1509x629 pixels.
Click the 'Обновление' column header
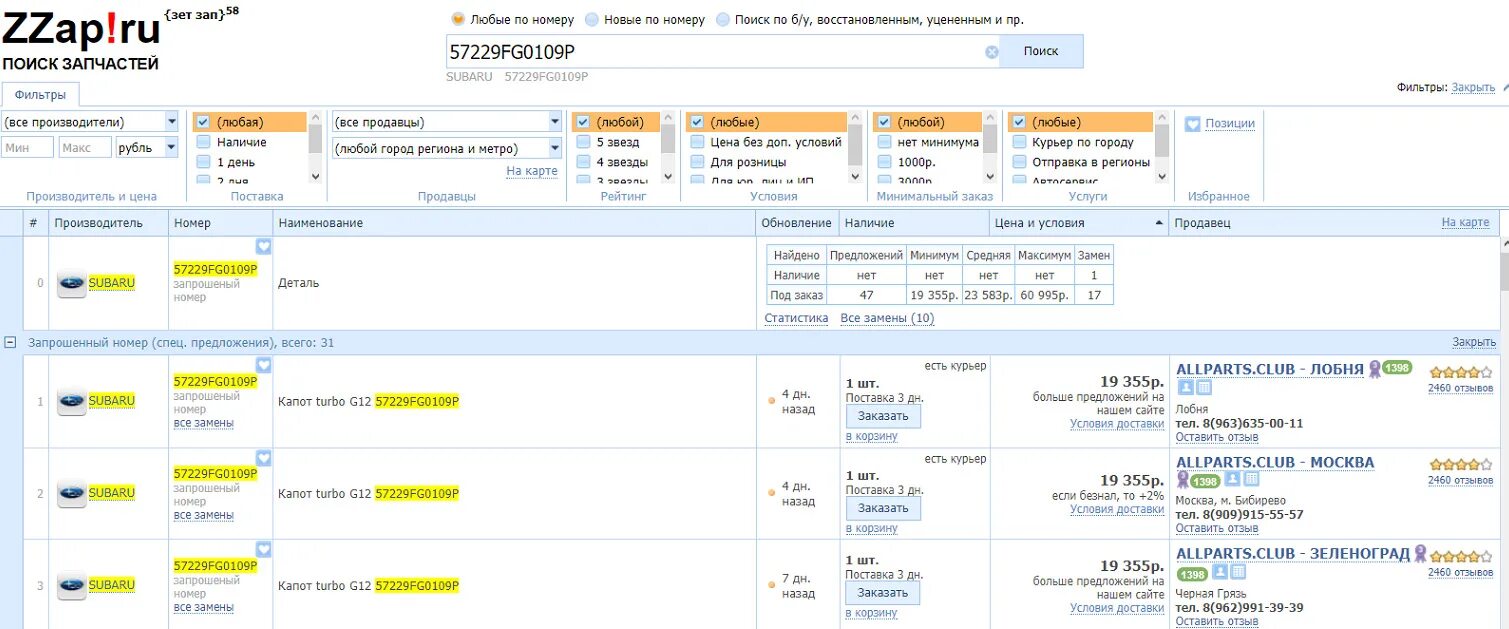point(796,223)
